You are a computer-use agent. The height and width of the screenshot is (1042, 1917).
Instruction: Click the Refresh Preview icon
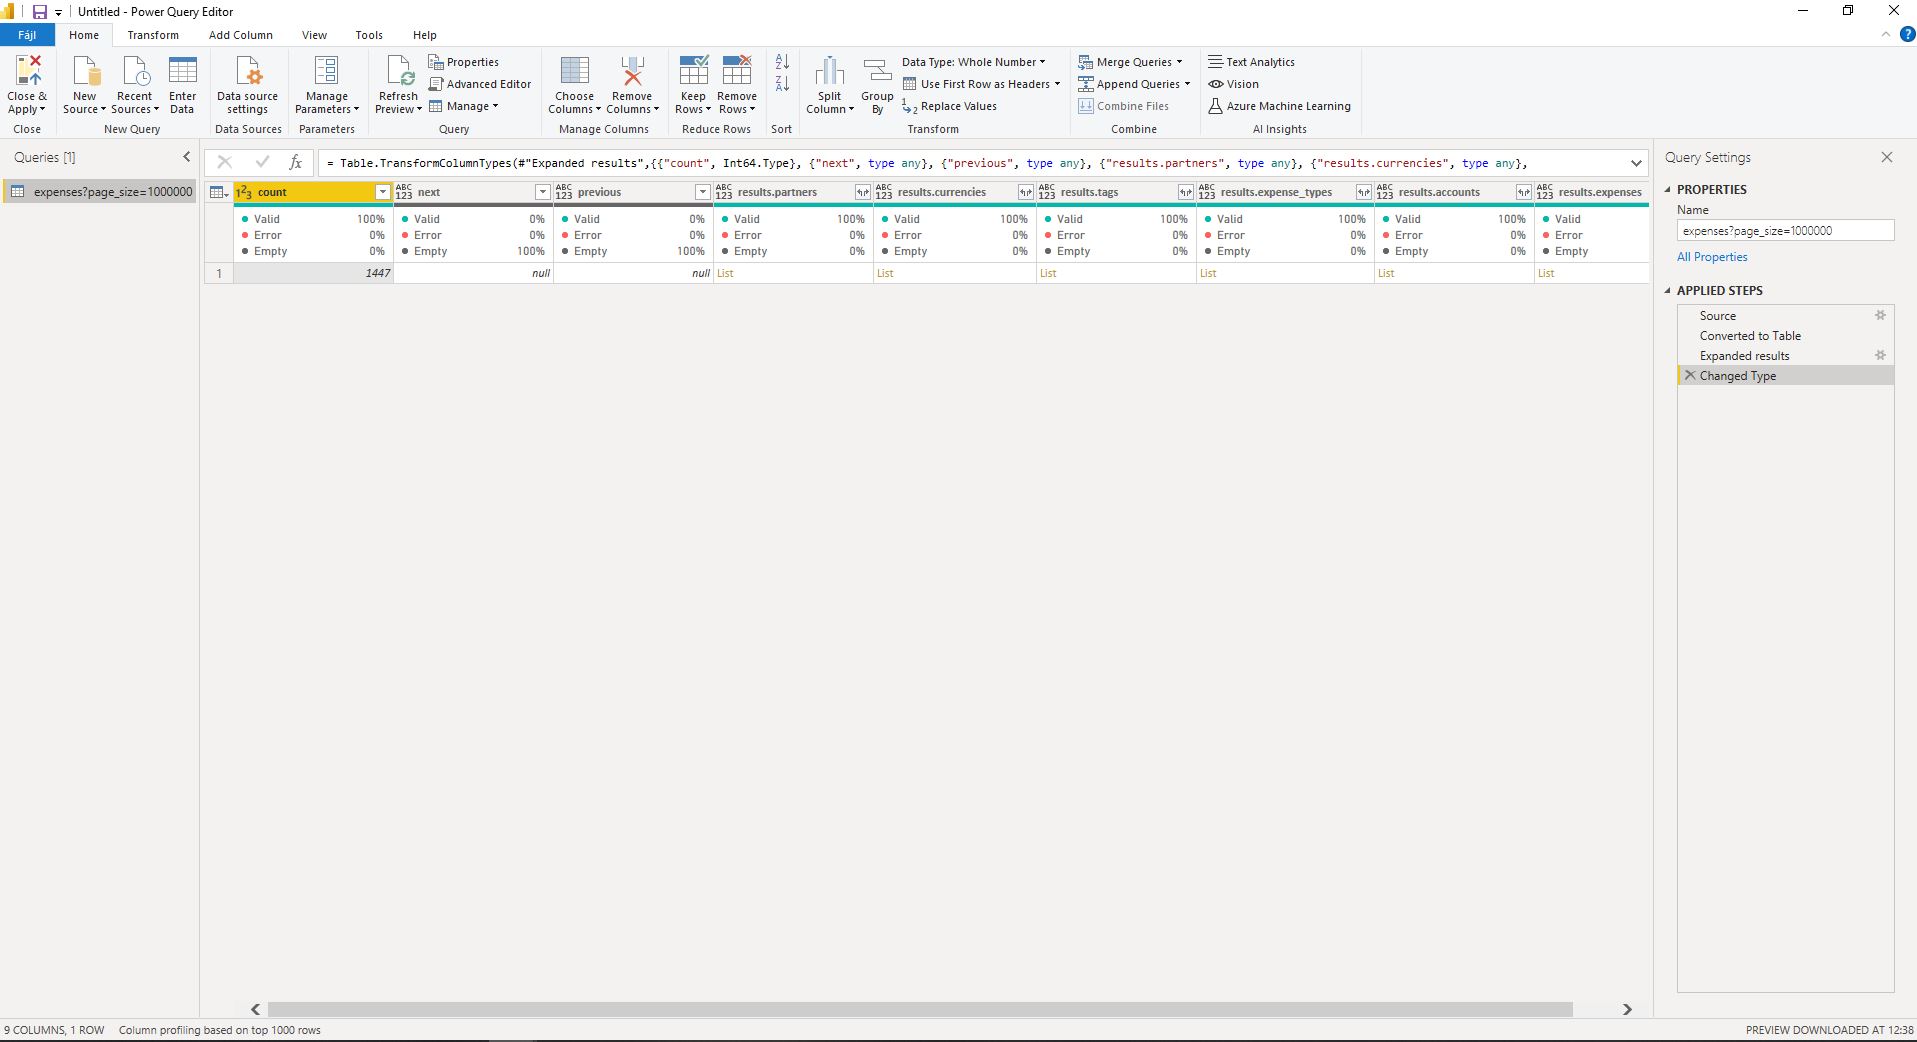tap(399, 71)
